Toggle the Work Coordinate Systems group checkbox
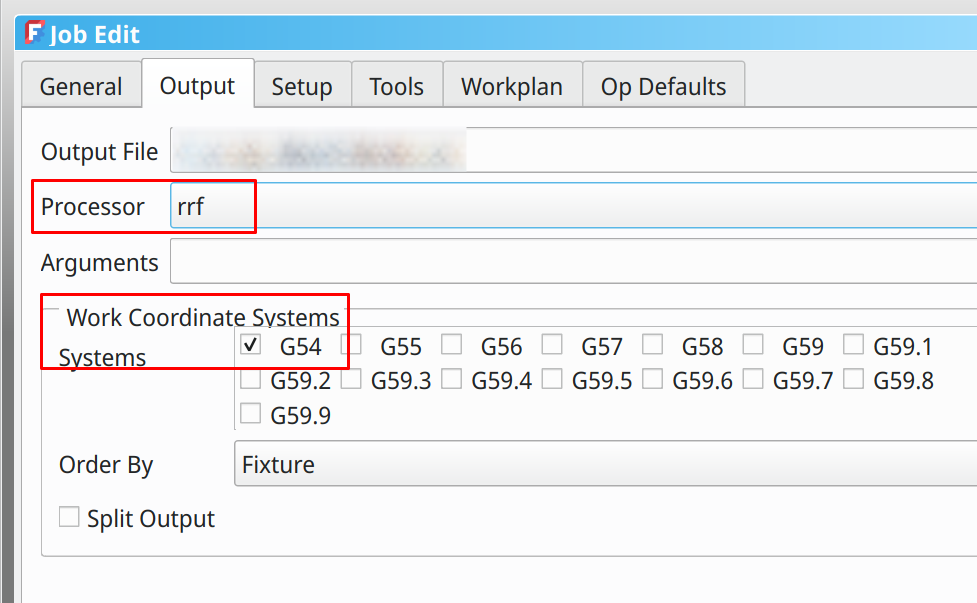 53,318
